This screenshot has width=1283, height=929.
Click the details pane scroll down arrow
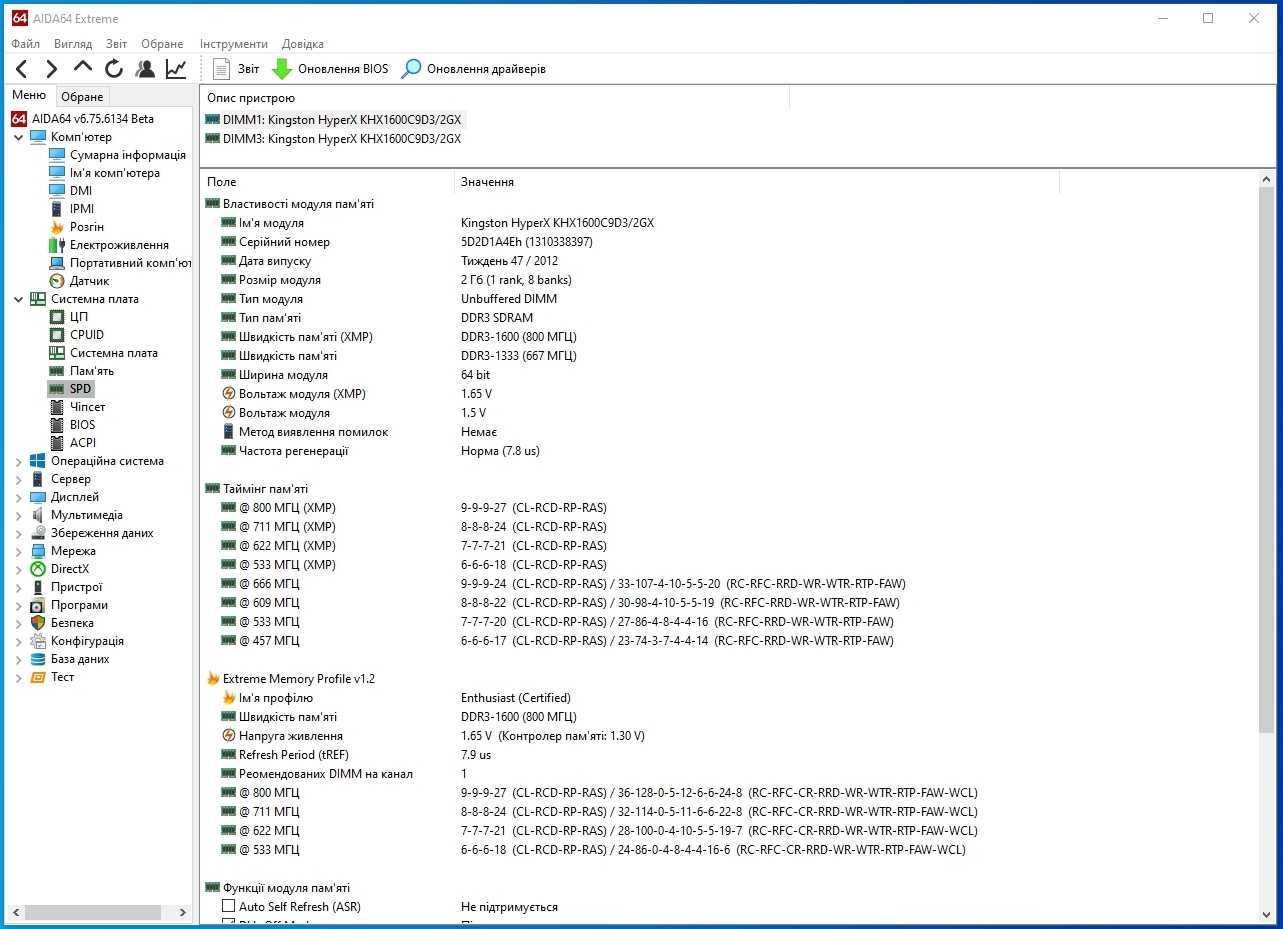coord(1266,914)
